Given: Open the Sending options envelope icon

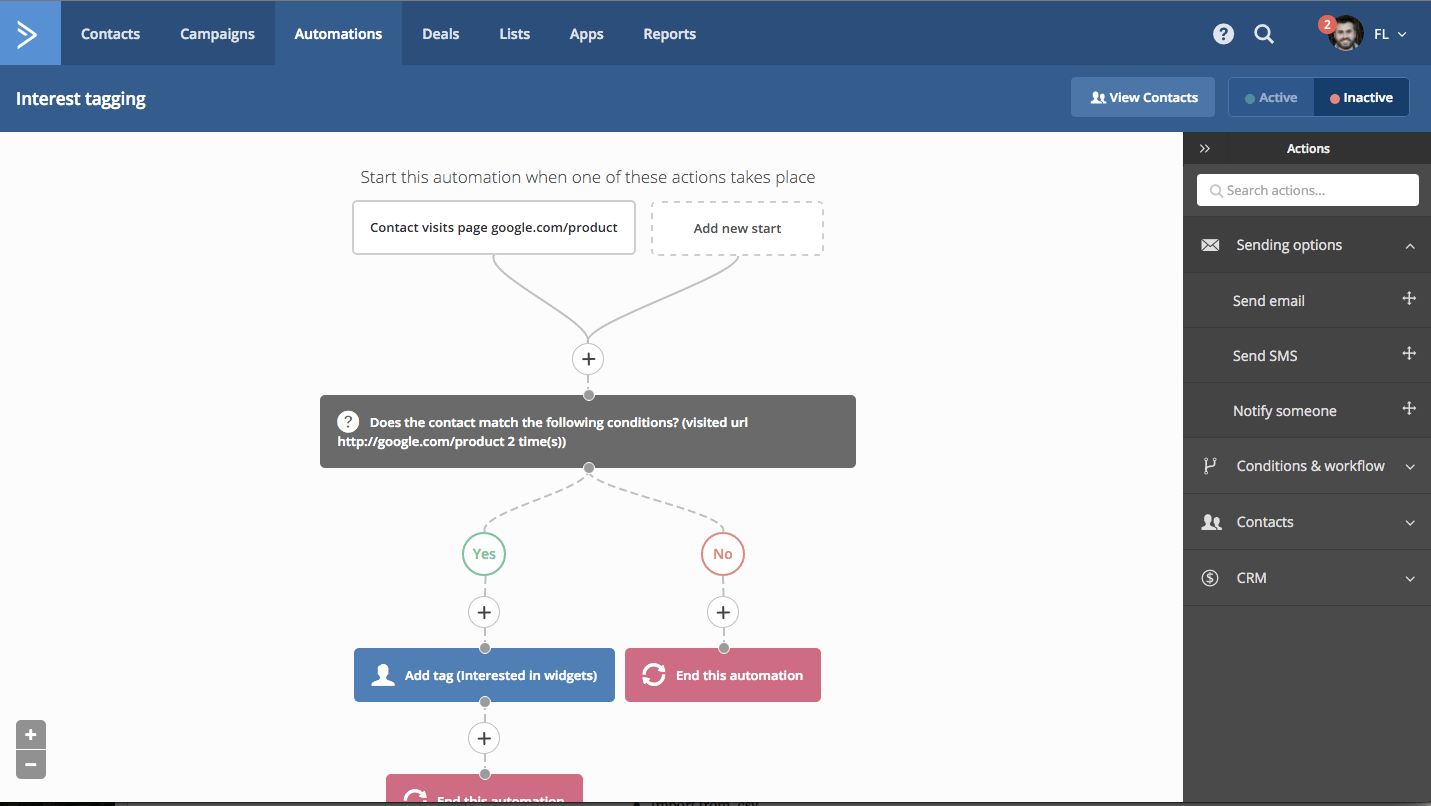Looking at the screenshot, I should (1211, 244).
